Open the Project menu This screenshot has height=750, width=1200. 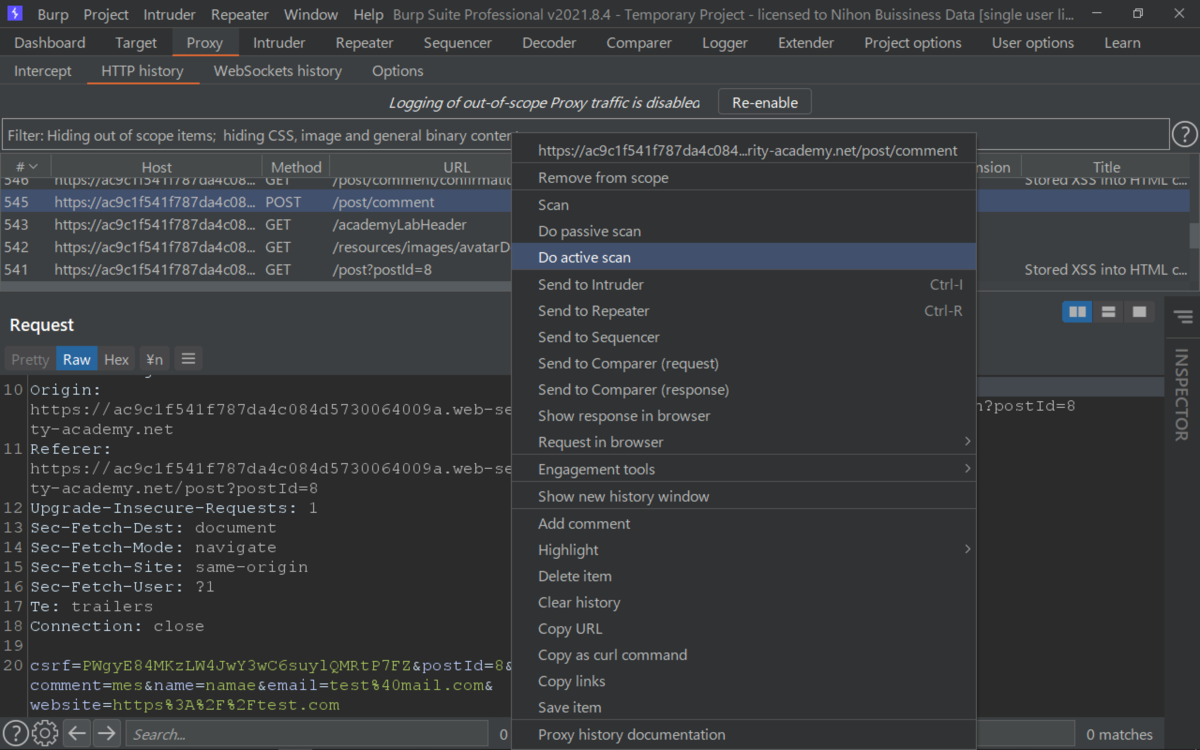[106, 15]
